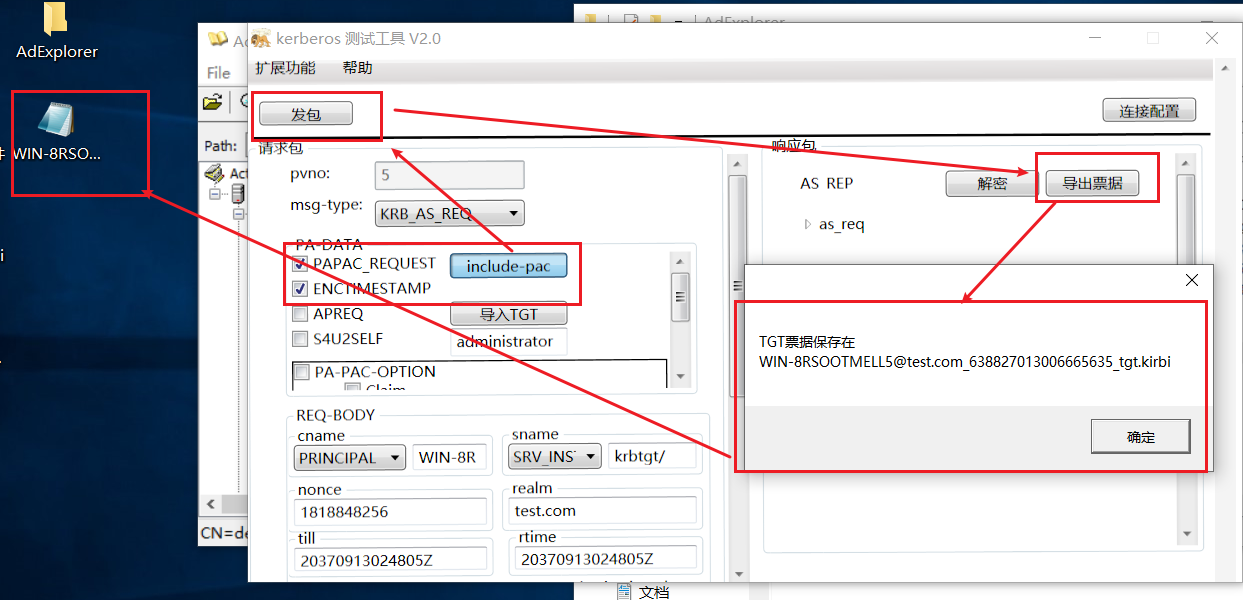Click the 文档 document icon at bottom
1243x600 pixels.
click(626, 592)
